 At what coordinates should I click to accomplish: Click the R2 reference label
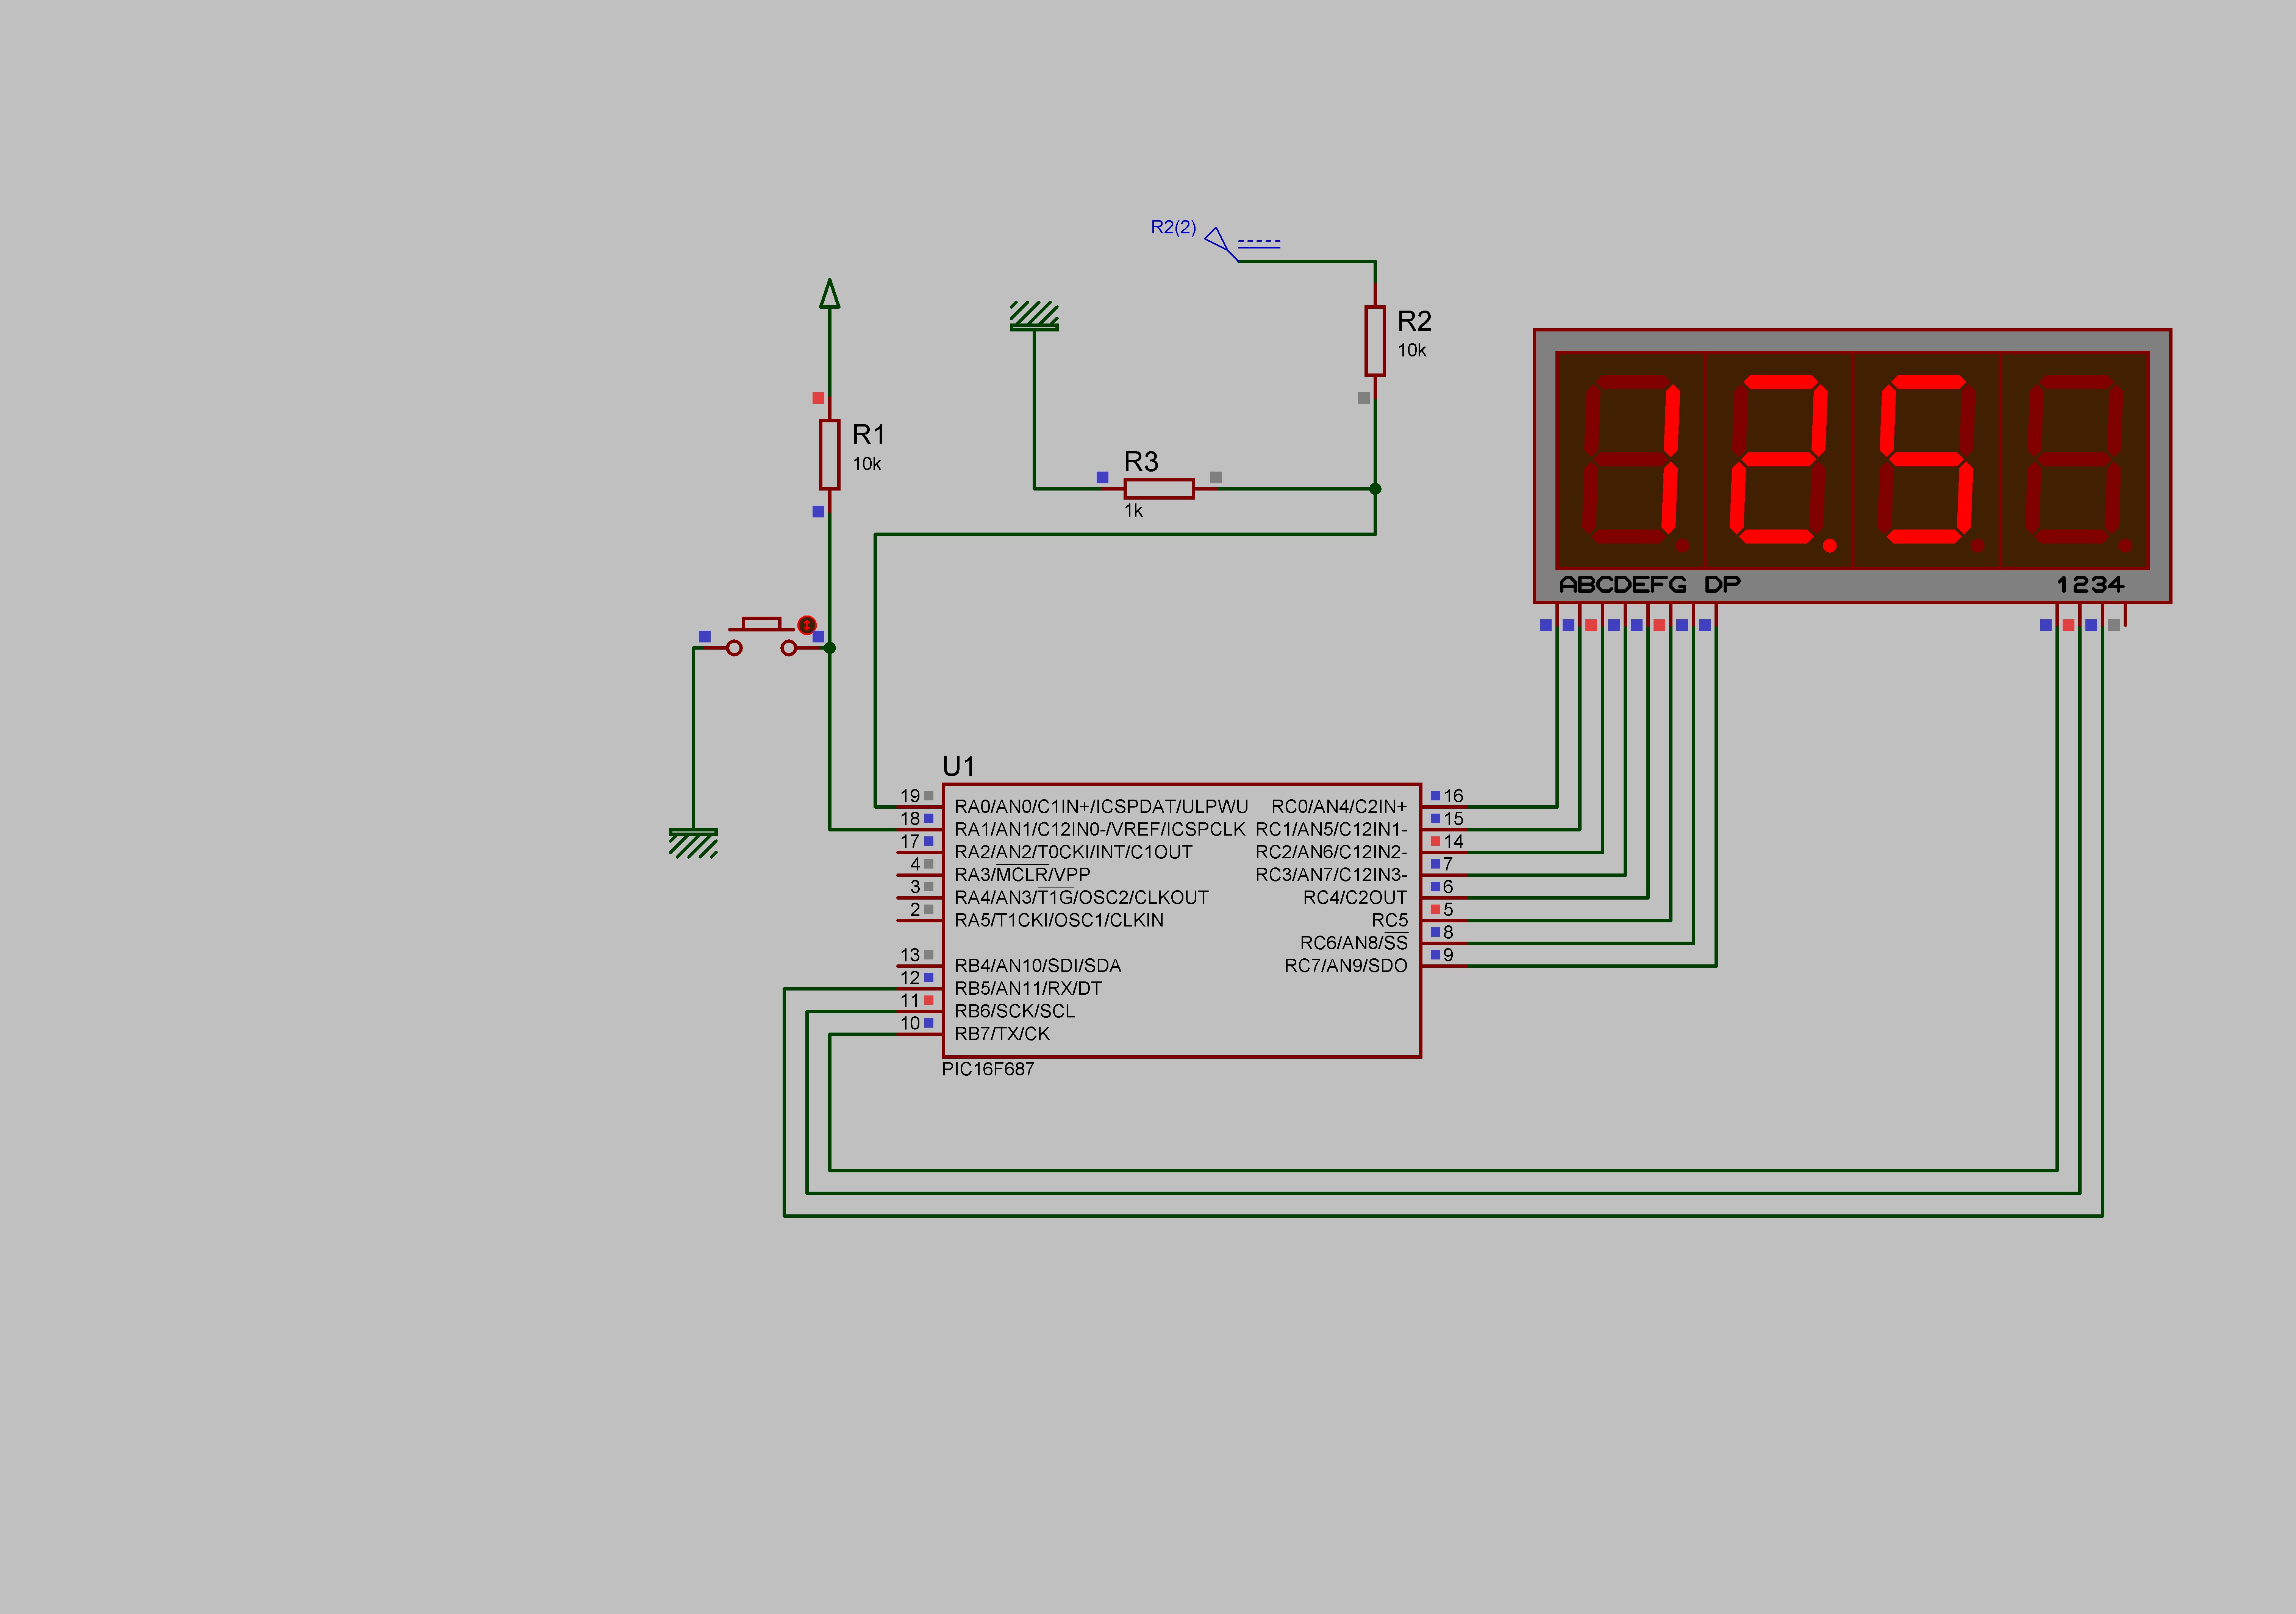click(1414, 321)
